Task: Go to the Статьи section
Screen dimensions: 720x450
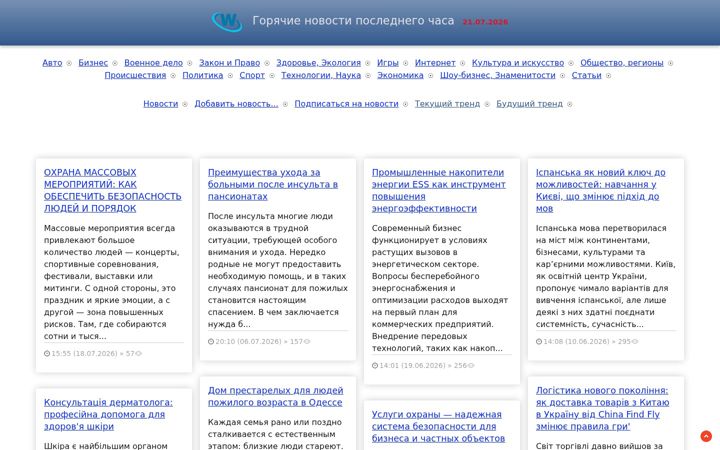Action: [586, 75]
